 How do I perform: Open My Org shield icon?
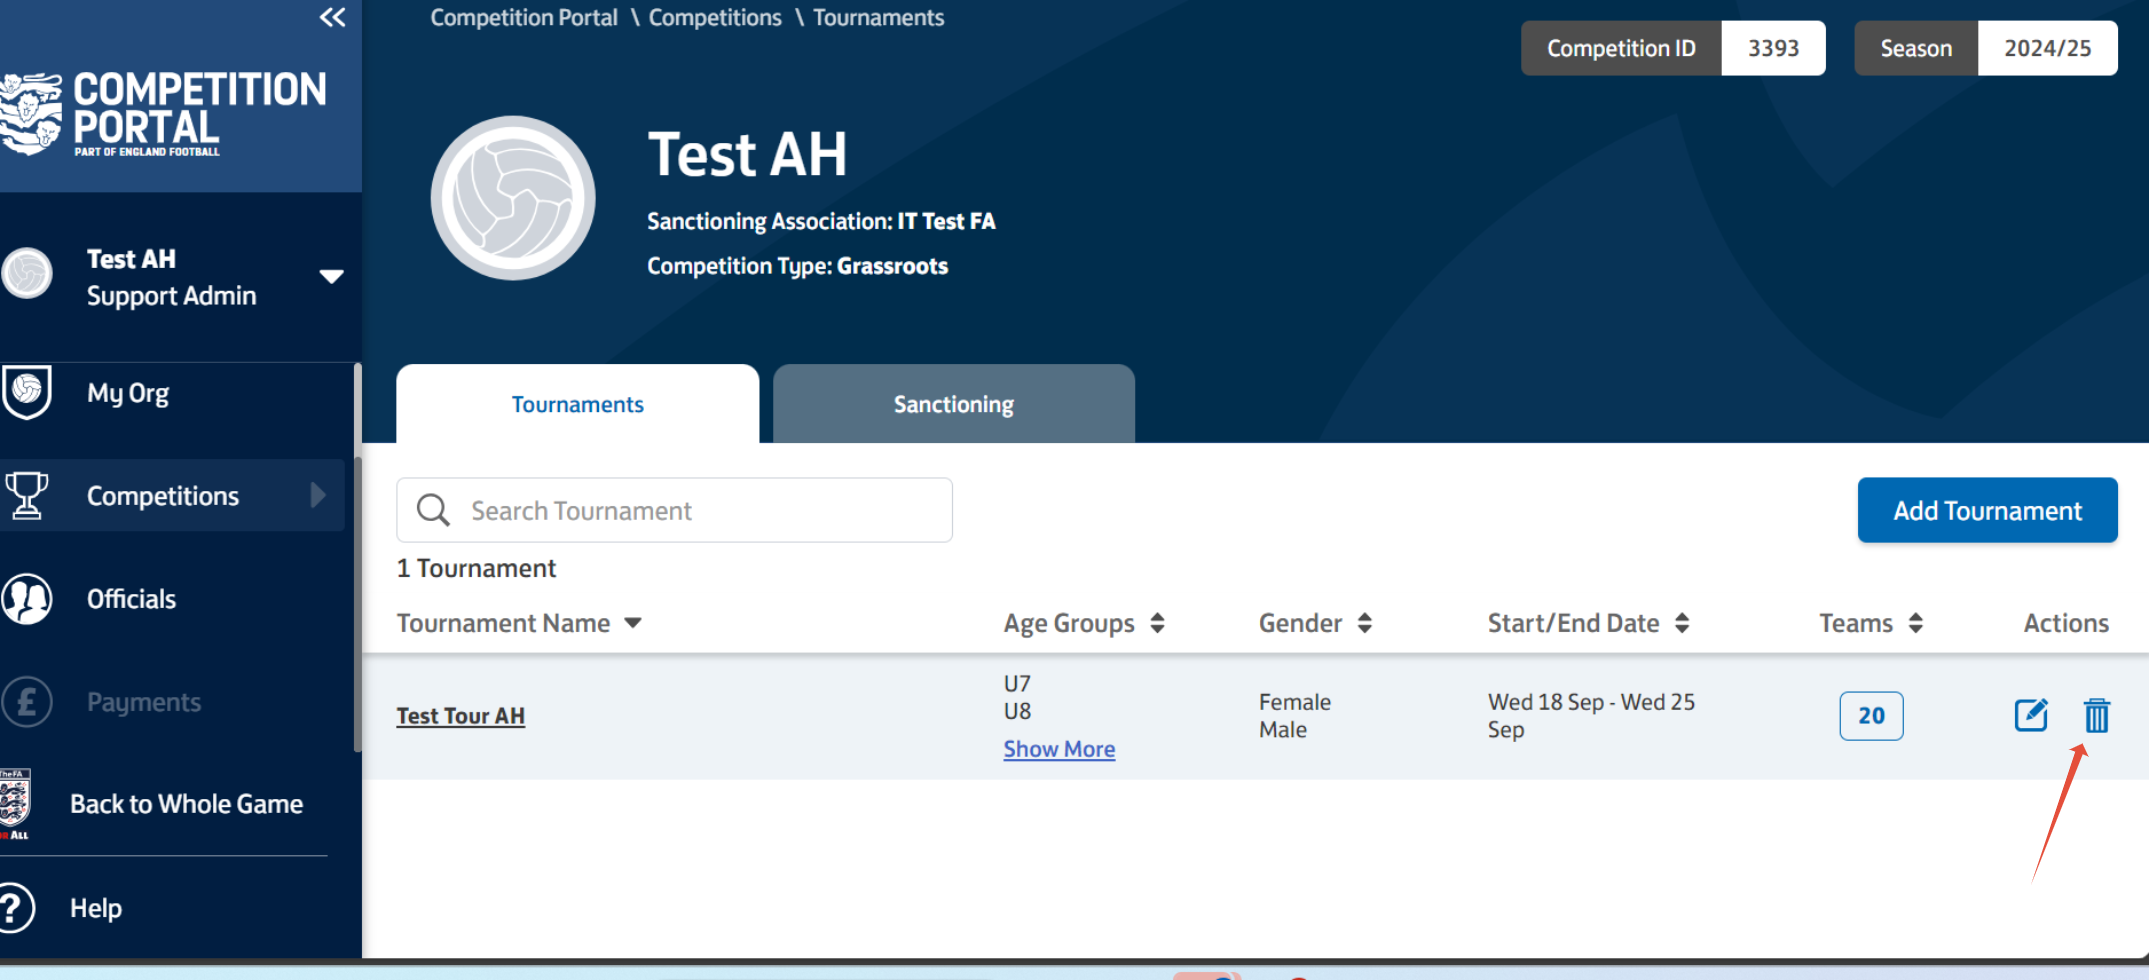pyautogui.click(x=27, y=392)
